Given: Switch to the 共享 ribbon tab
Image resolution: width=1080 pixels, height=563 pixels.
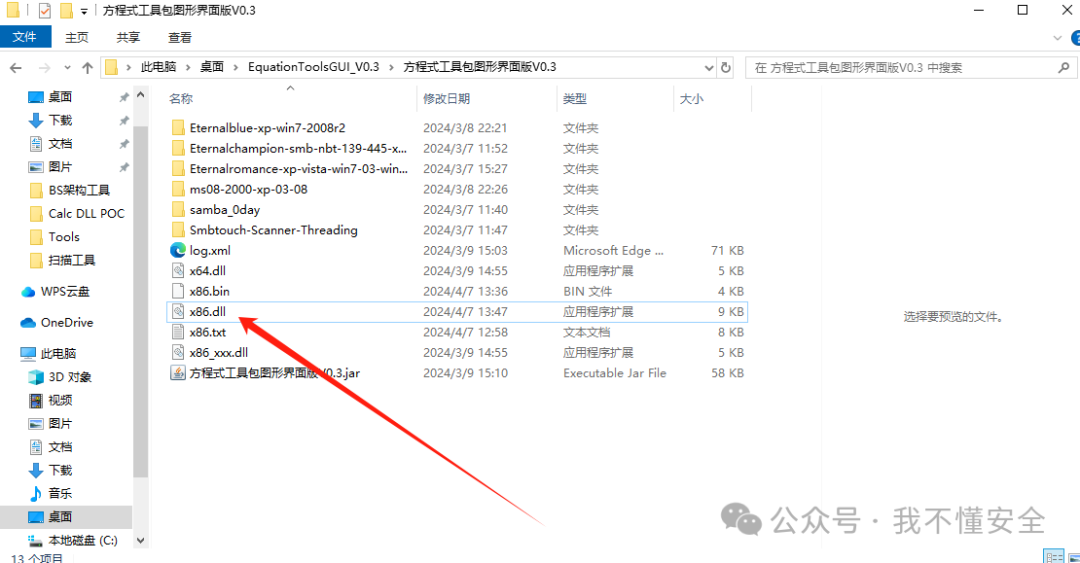Looking at the screenshot, I should [128, 37].
